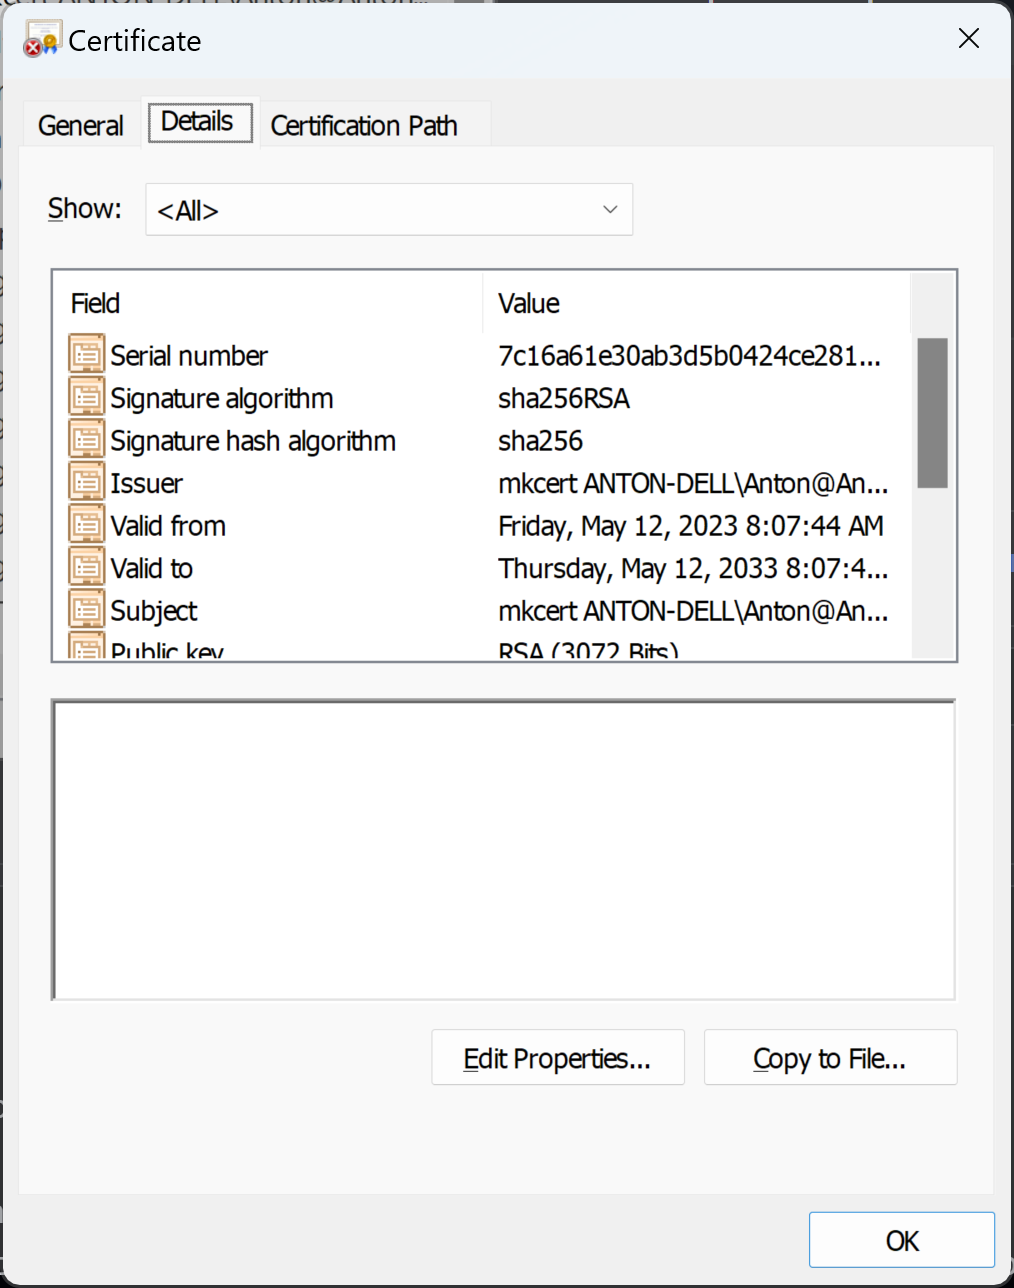1014x1288 pixels.
Task: Click the Valid to field icon
Action: 86,565
